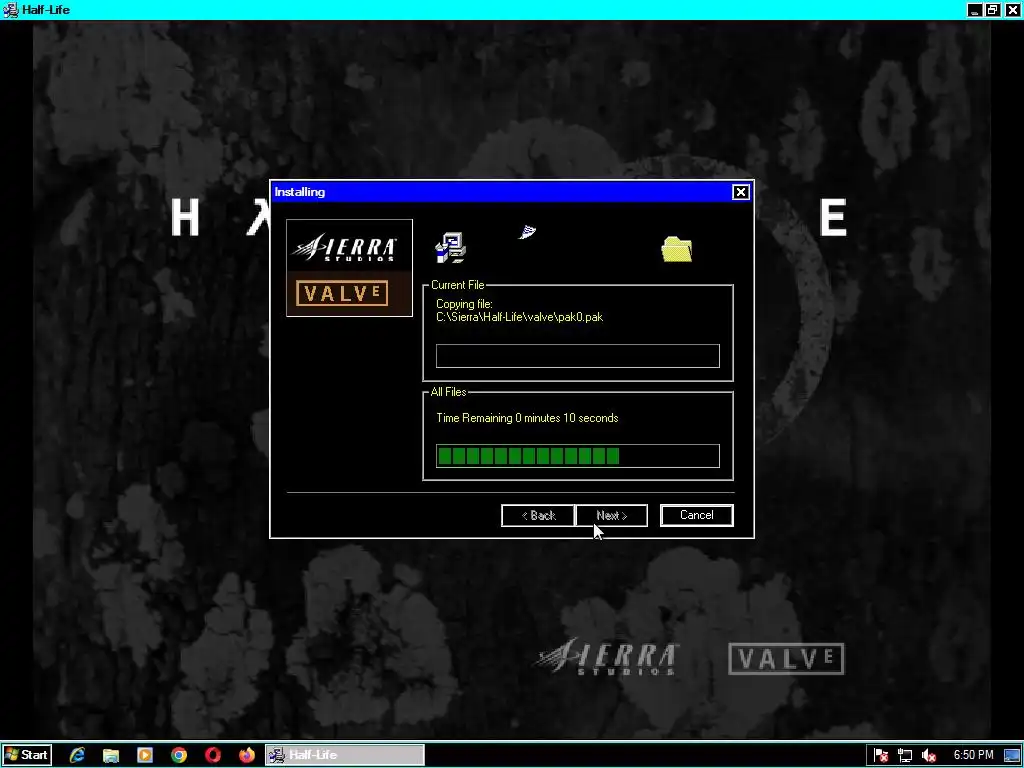
Task: Launch Opera from taskbar
Action: coord(213,755)
